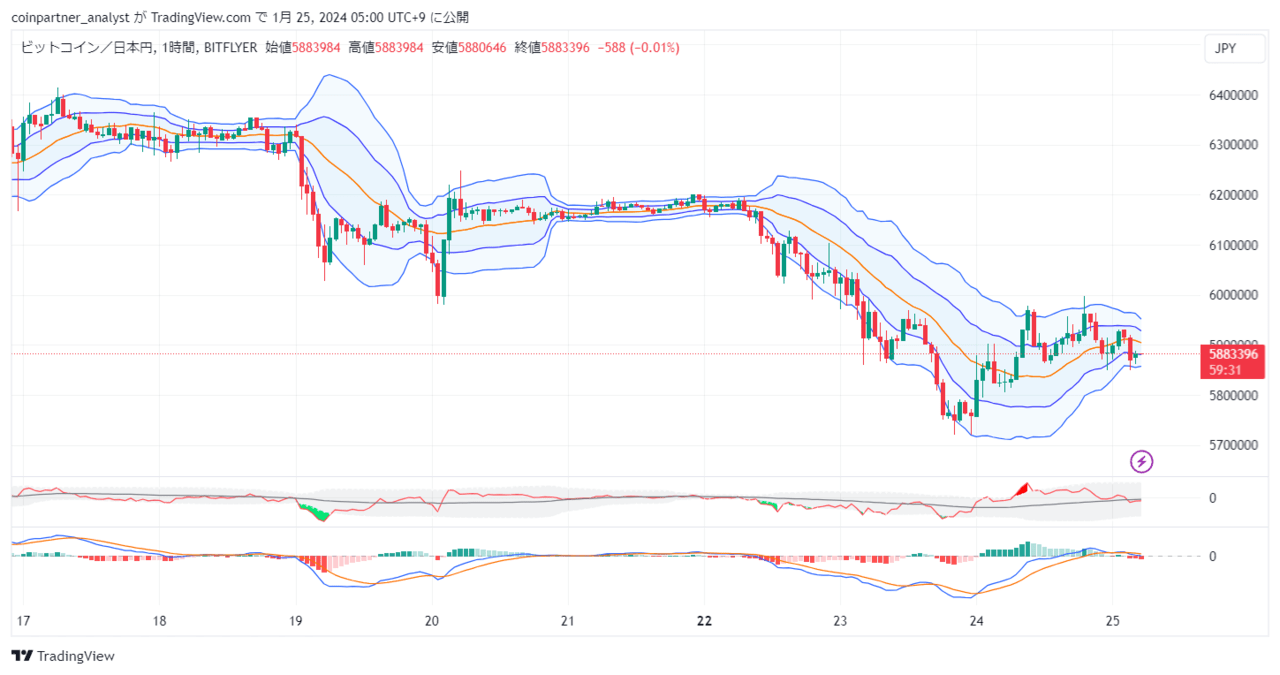
Task: Select bold date 22 on time axis
Action: [x=704, y=621]
